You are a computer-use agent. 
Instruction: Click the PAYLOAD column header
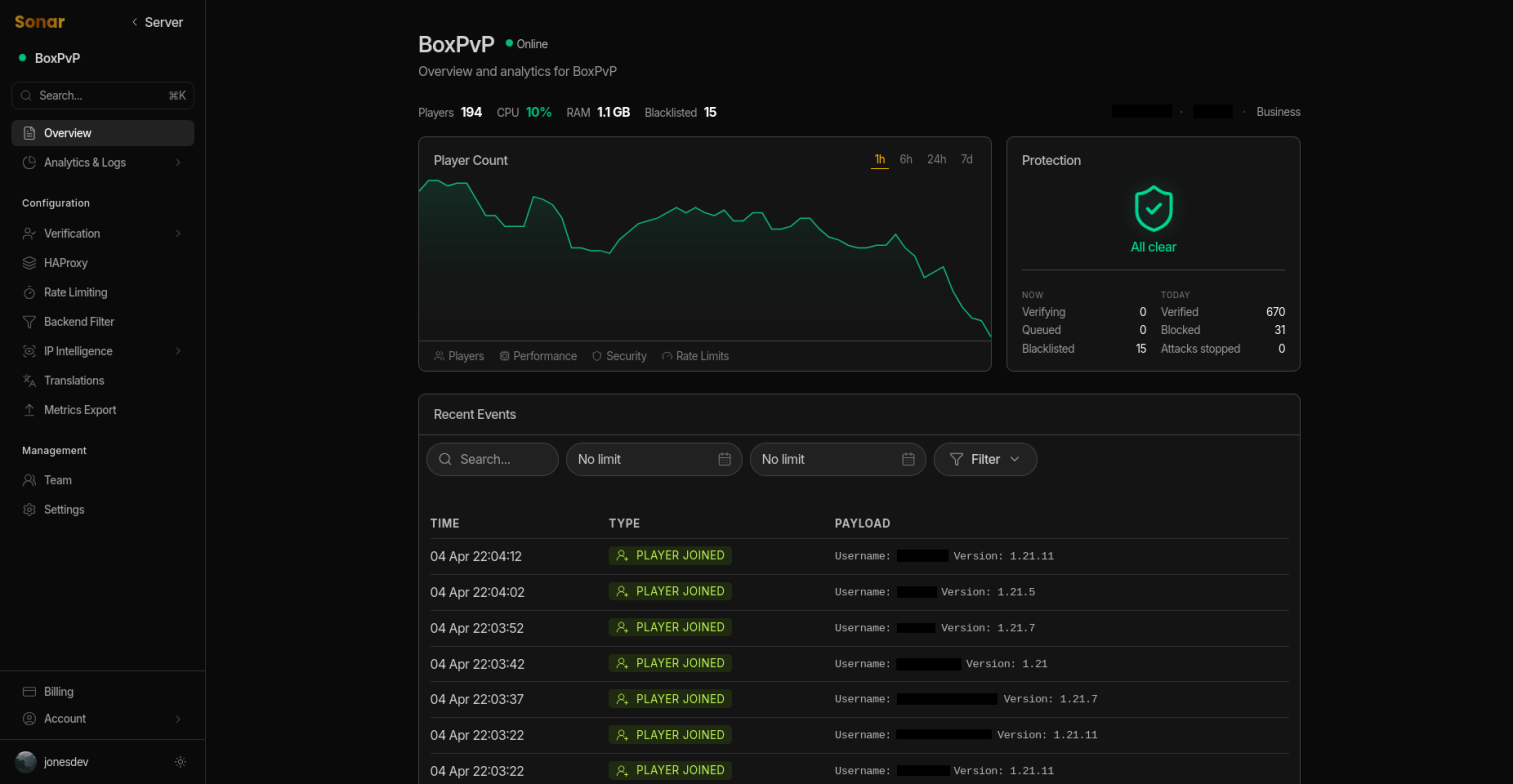(x=862, y=523)
